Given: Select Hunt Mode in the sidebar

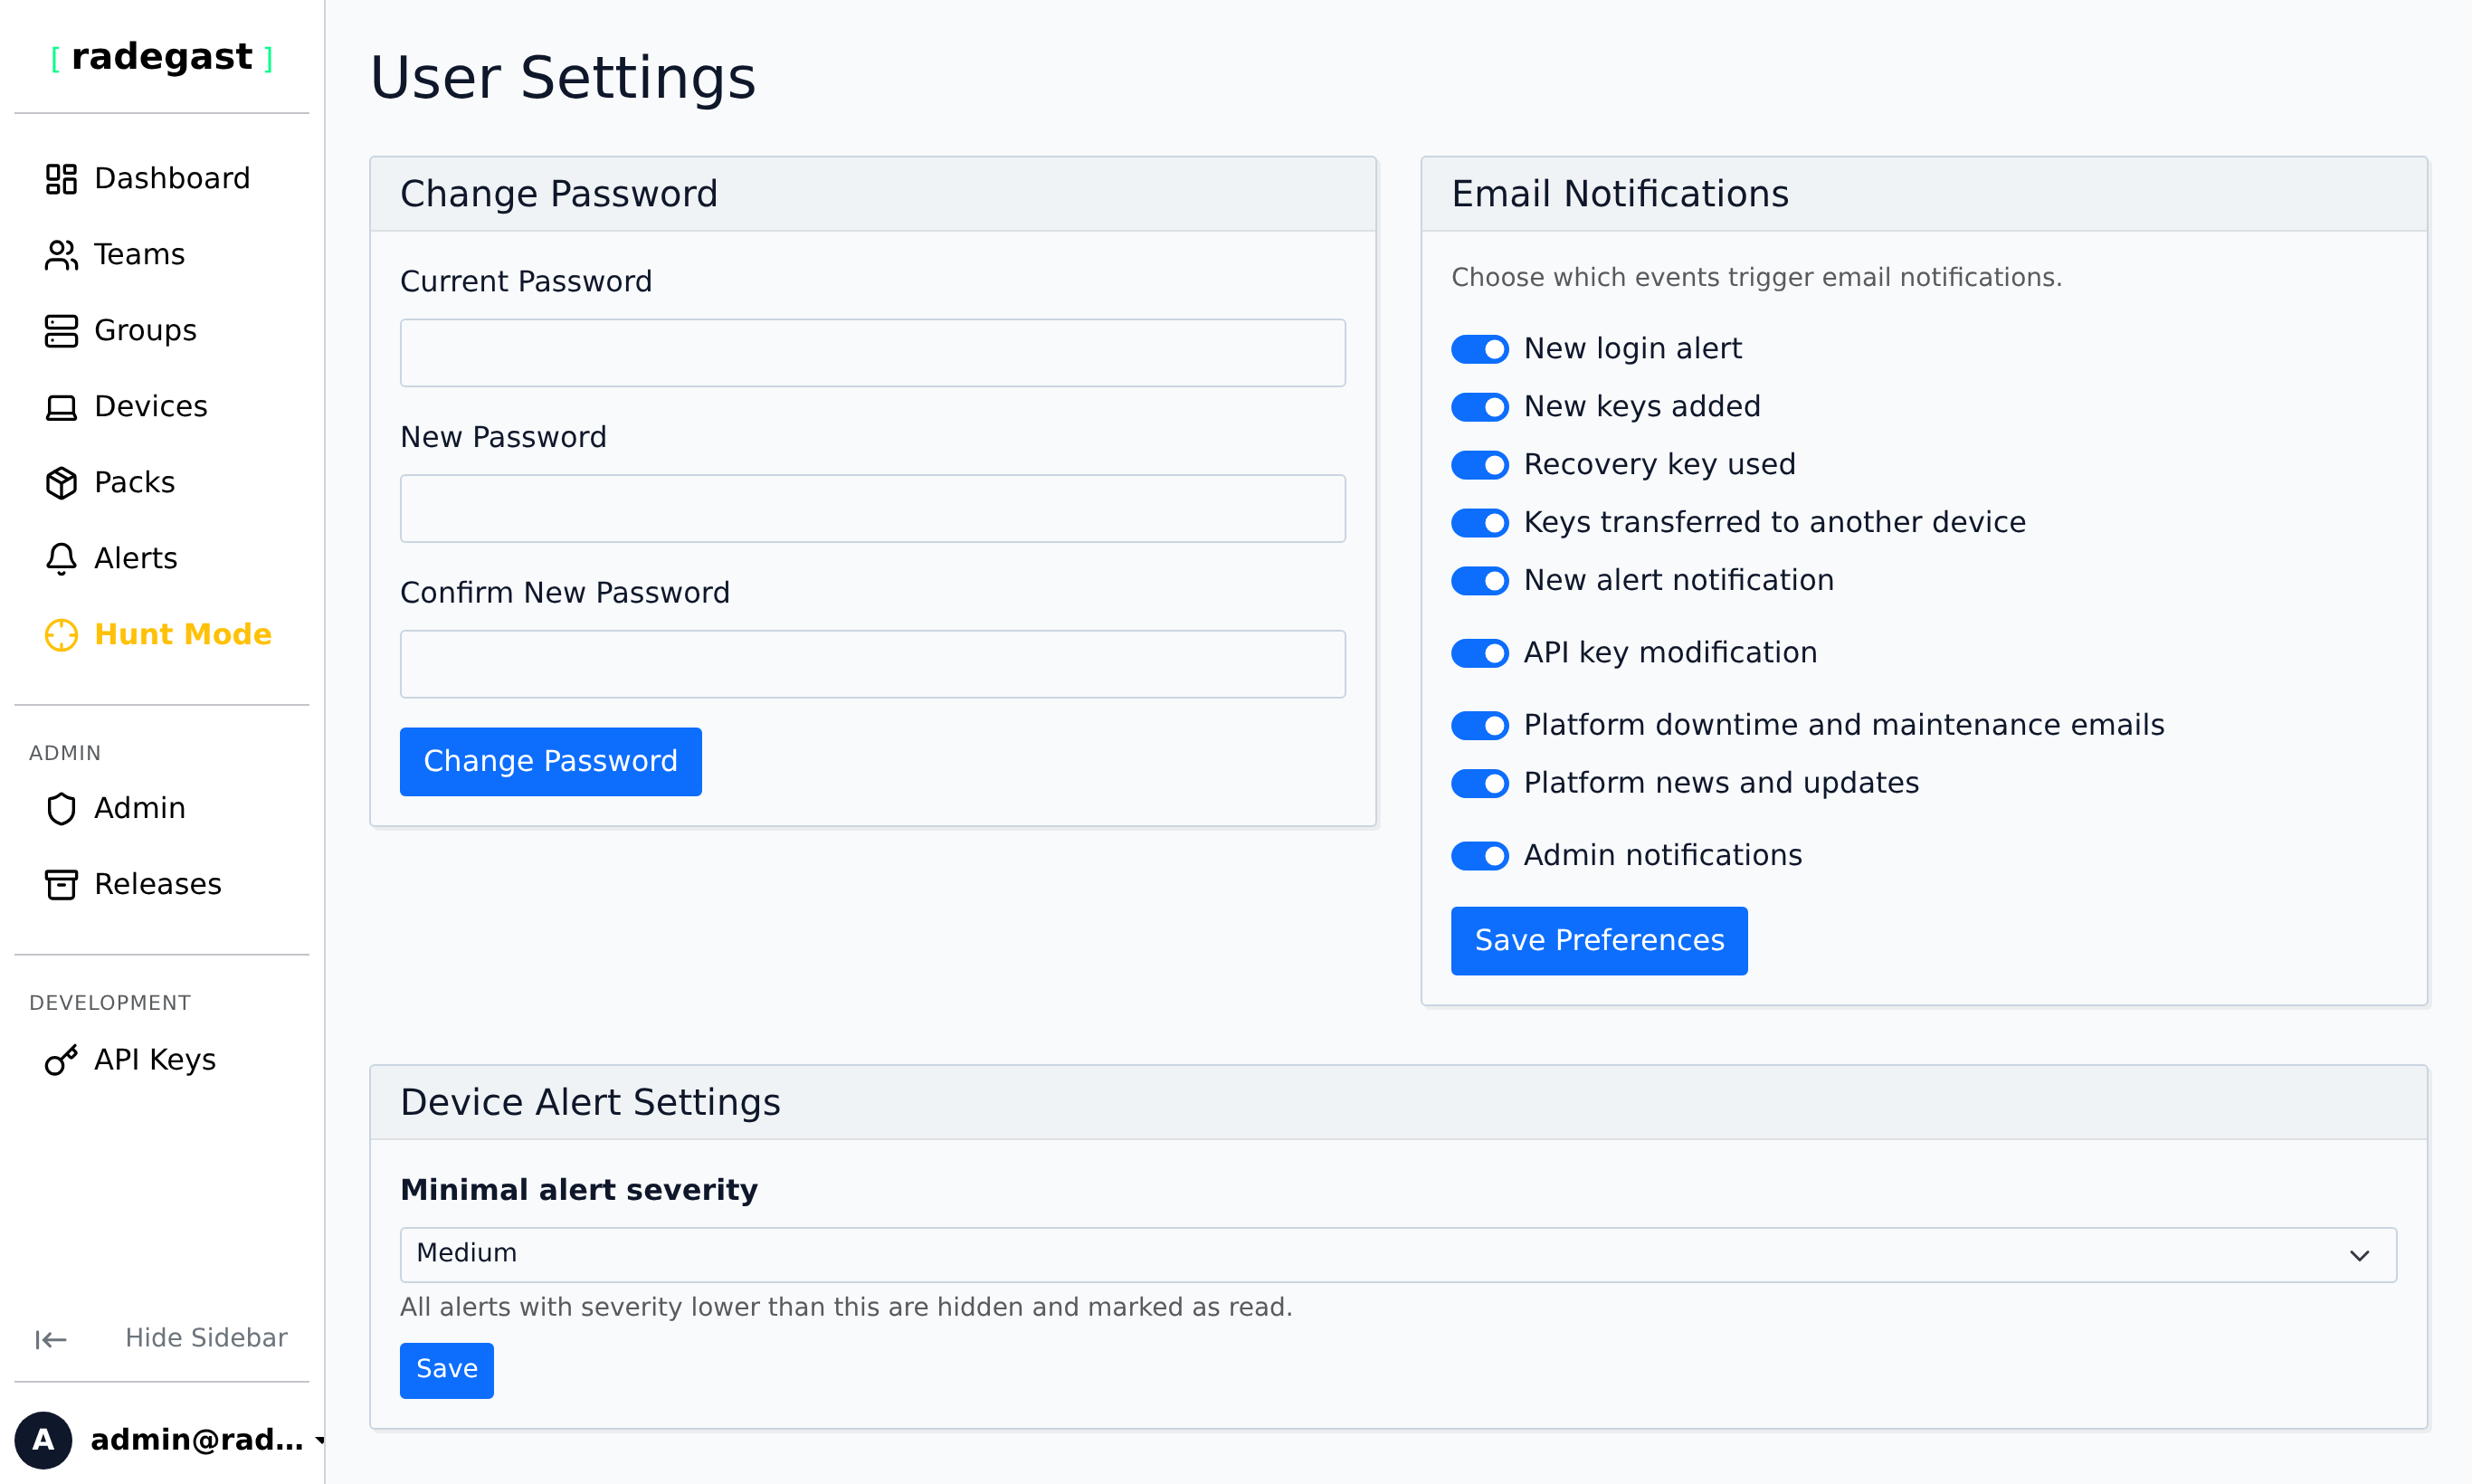Looking at the screenshot, I should point(162,635).
